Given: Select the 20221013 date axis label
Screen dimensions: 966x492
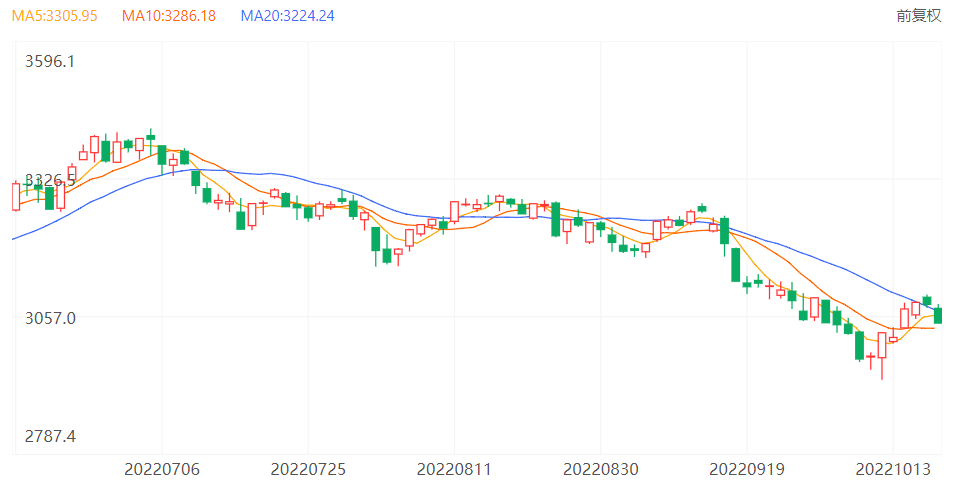Looking at the screenshot, I should [x=893, y=470].
